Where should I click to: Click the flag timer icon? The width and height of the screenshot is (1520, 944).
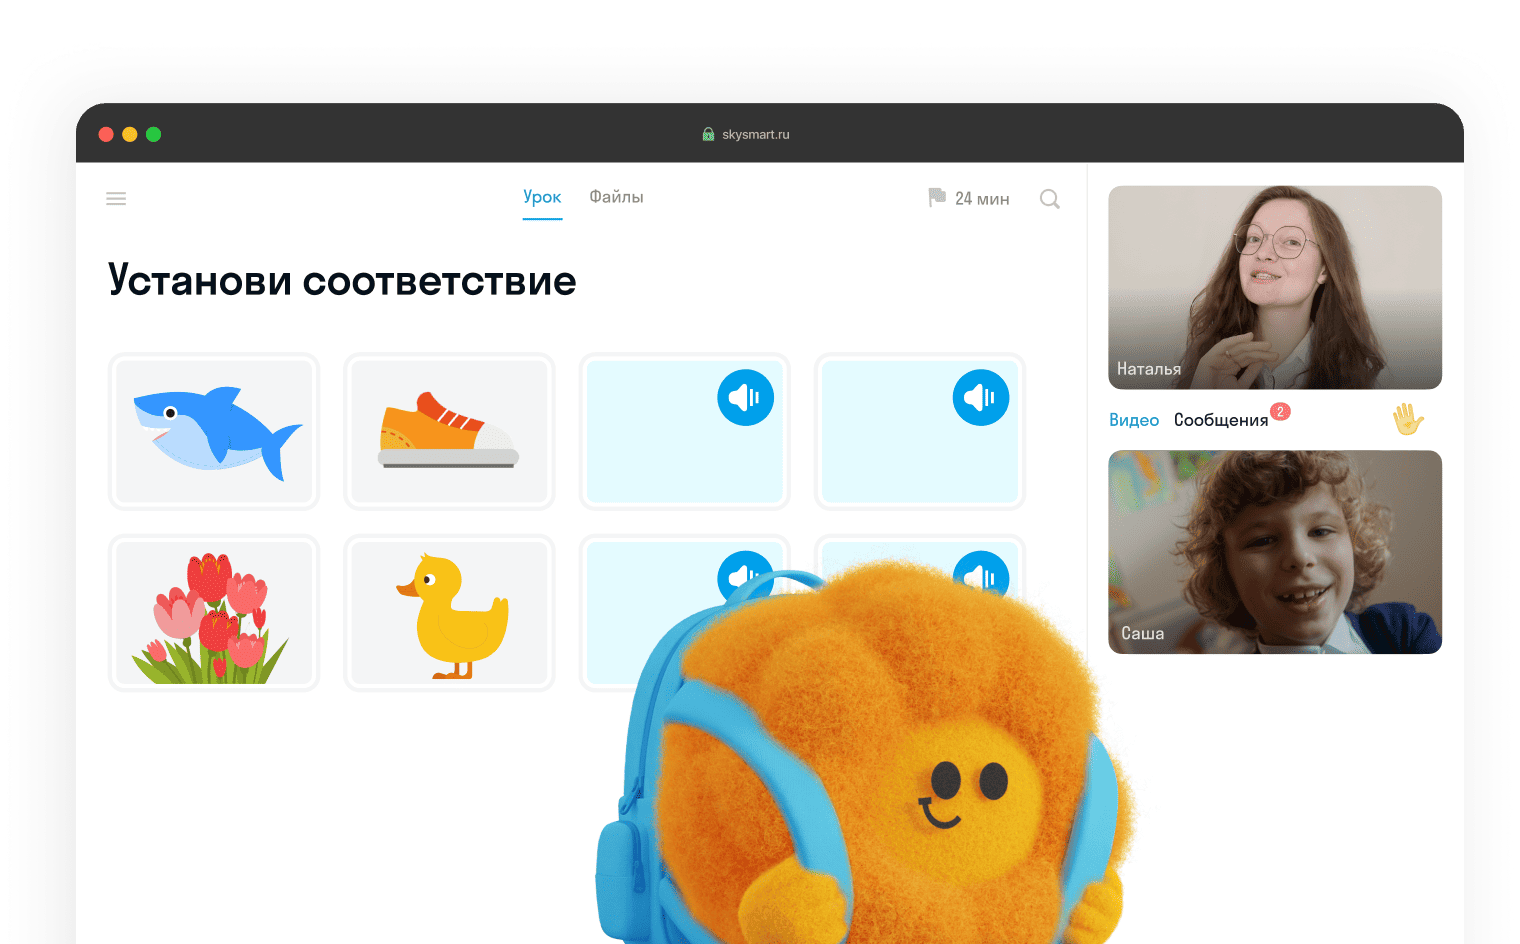(x=937, y=198)
